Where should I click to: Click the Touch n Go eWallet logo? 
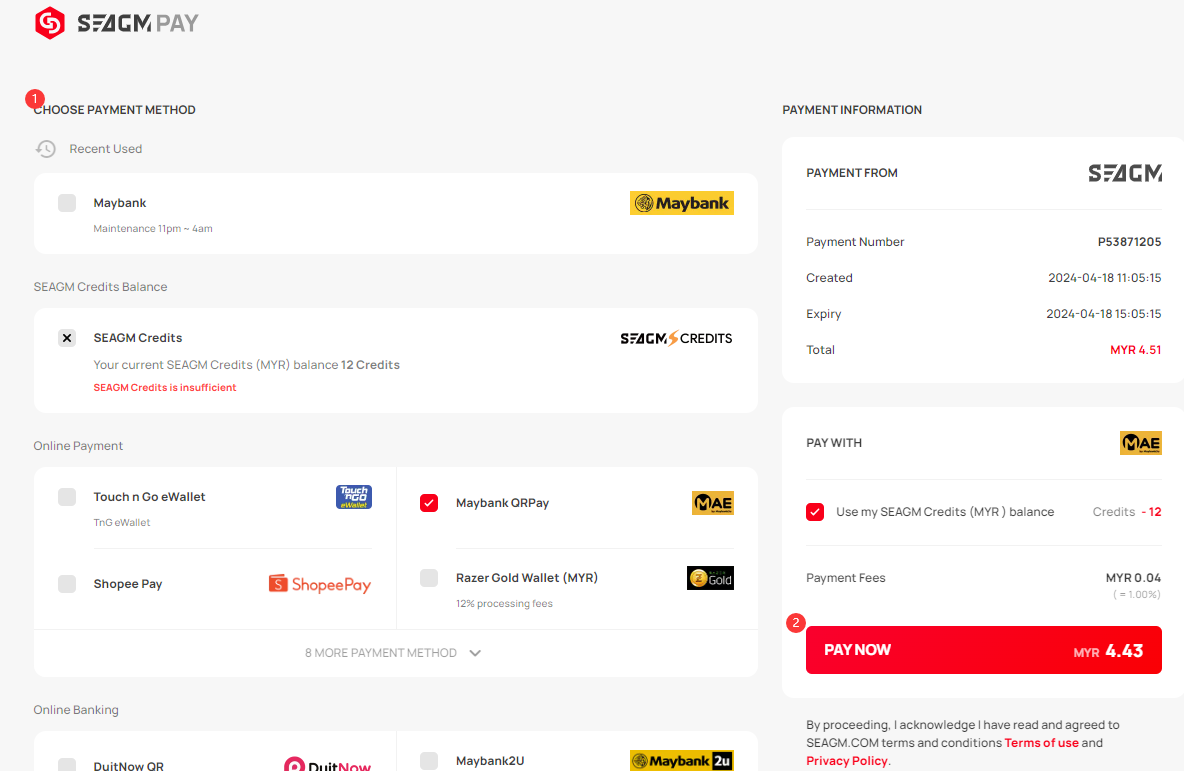click(353, 497)
